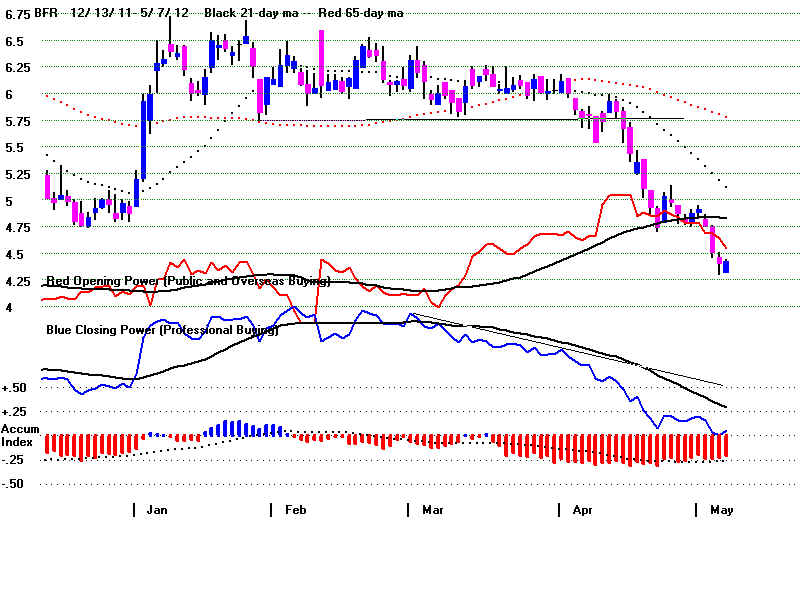
Task: Click the BFR ticker symbol in header
Action: tap(45, 13)
